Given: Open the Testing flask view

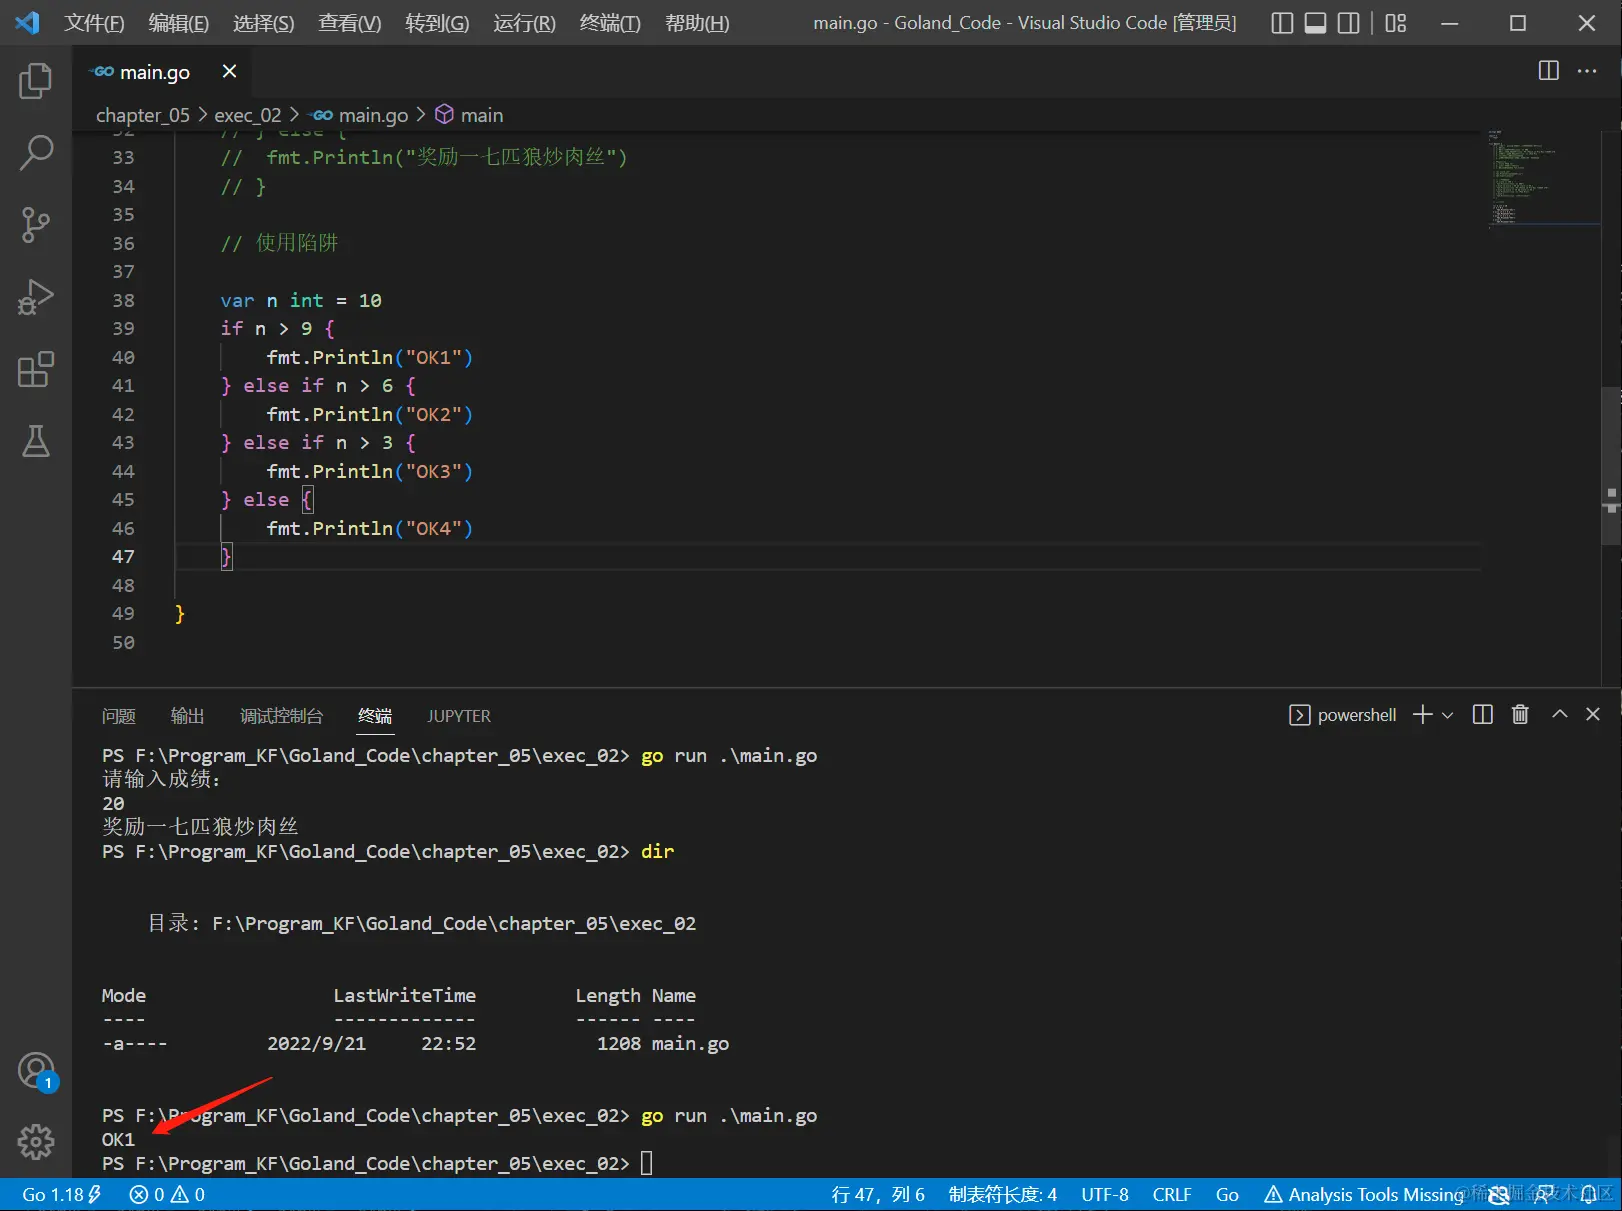Looking at the screenshot, I should [36, 441].
